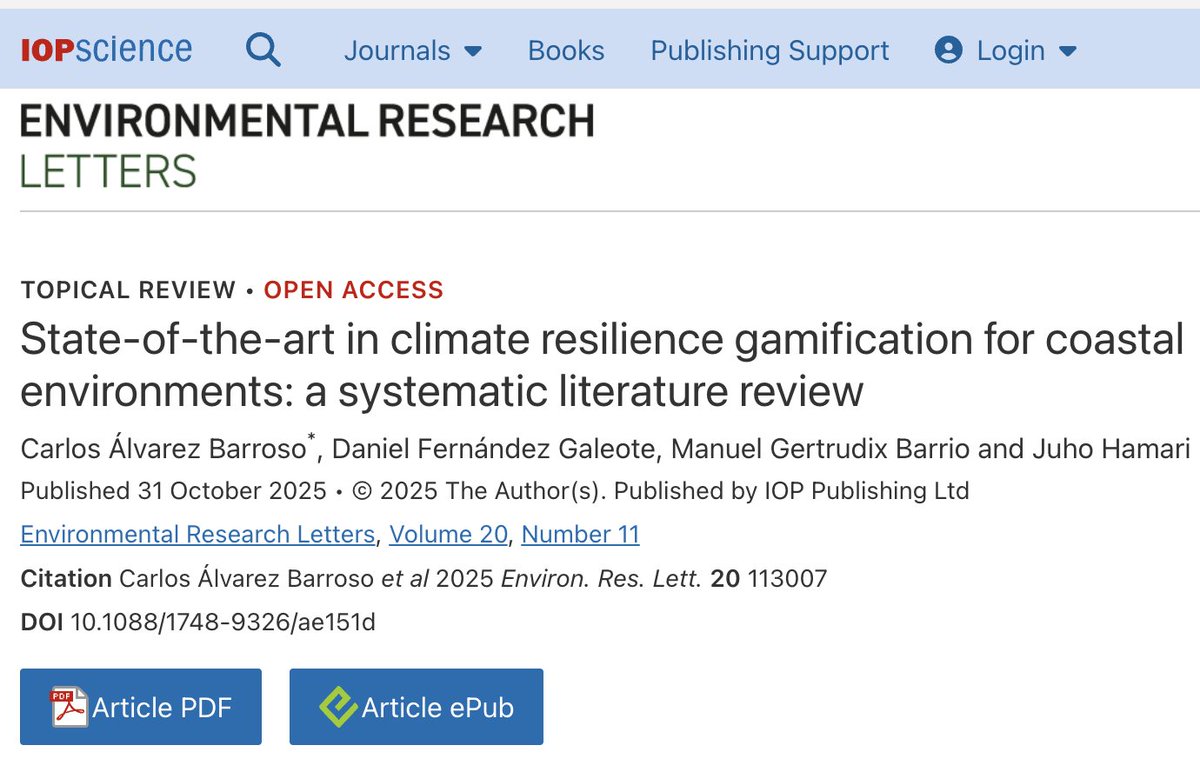Click the TOPICAL REVIEW label
Image resolution: width=1200 pixels, height=772 pixels.
click(x=128, y=290)
